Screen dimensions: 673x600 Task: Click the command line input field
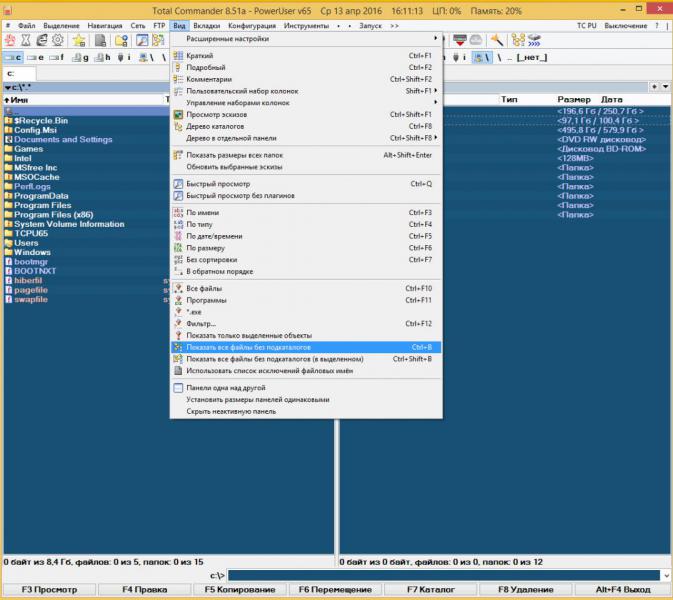pyautogui.click(x=444, y=576)
